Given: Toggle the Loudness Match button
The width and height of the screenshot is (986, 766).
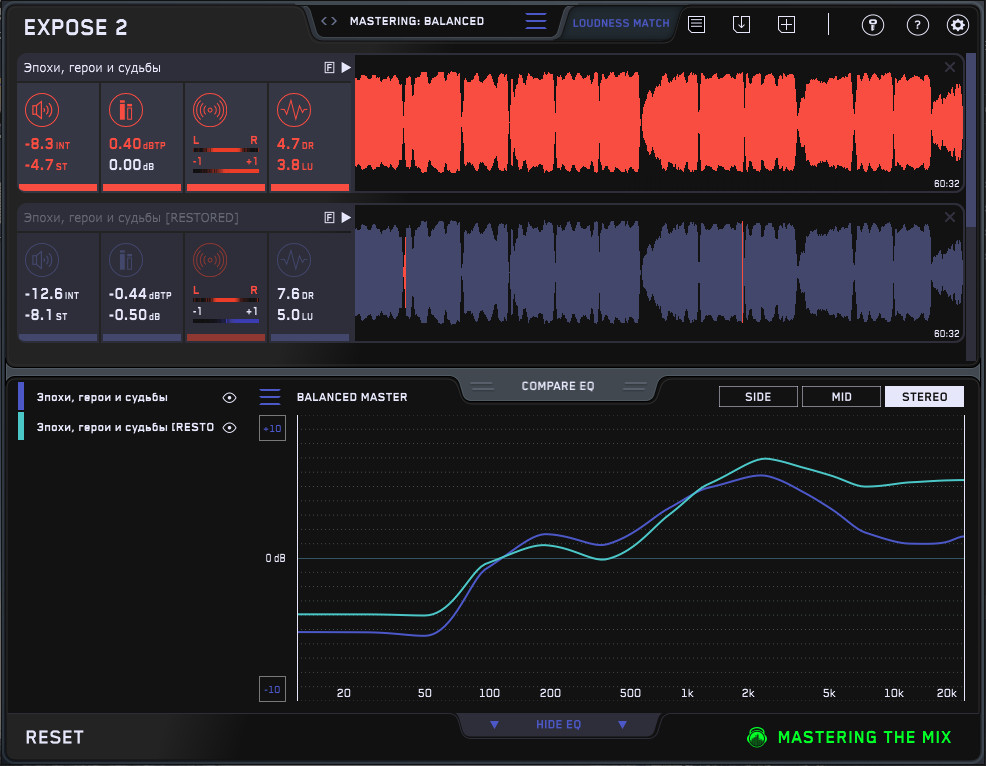Looking at the screenshot, I should pyautogui.click(x=620, y=23).
